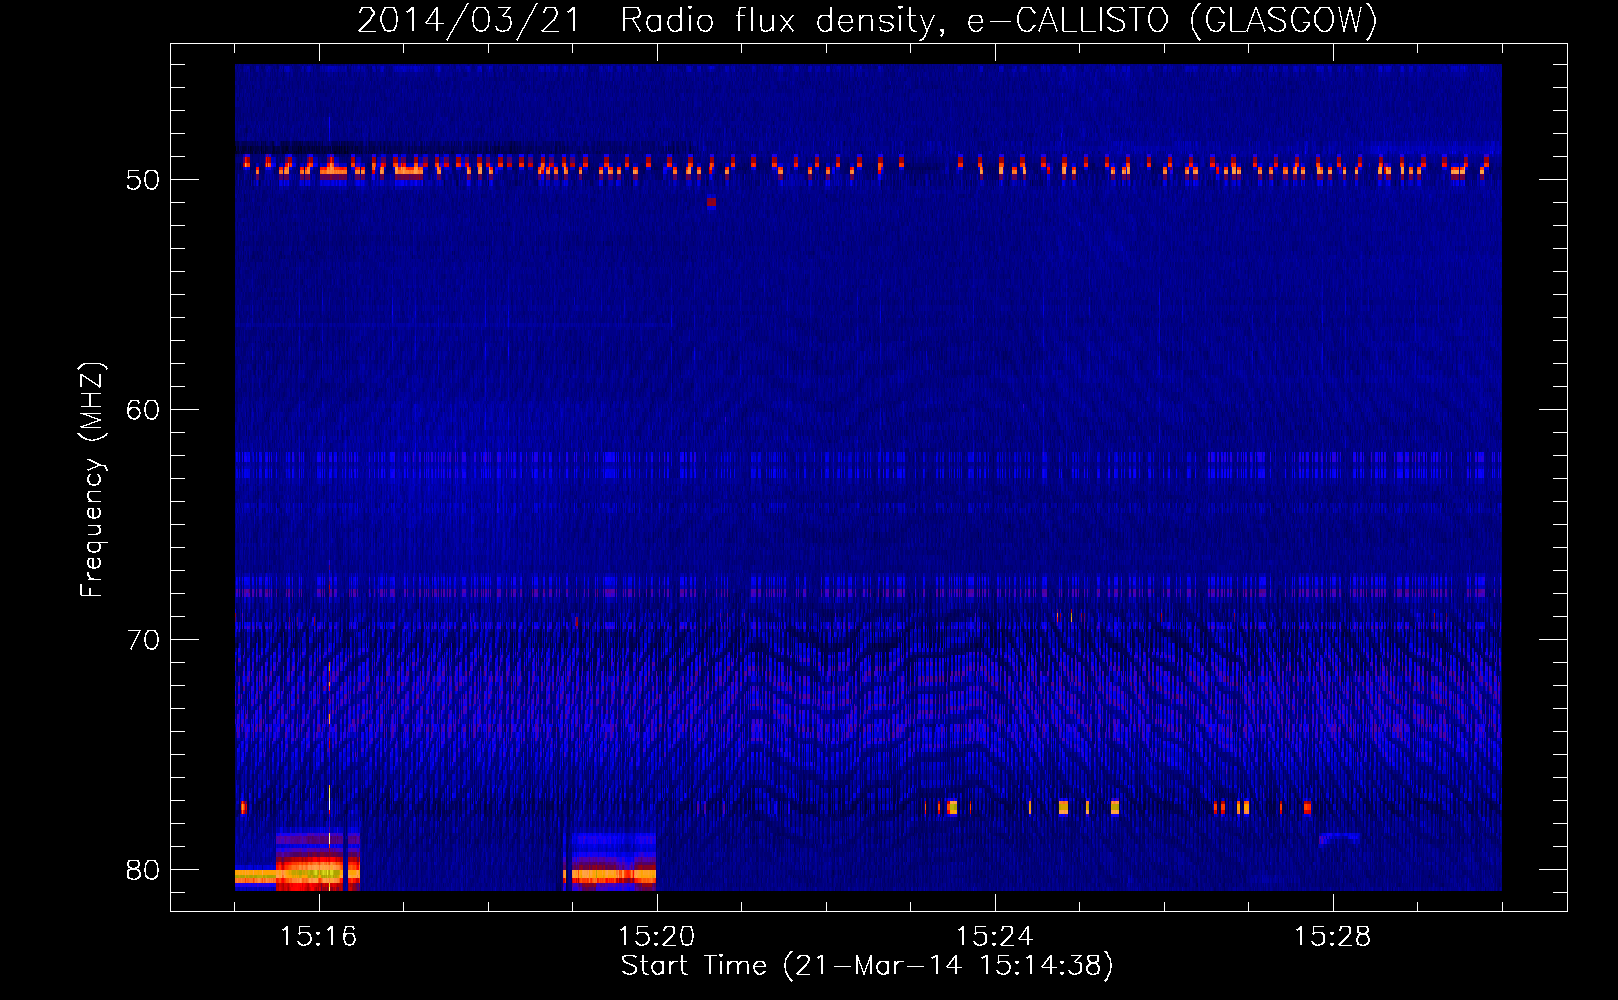Click the 15:28 time tick label
The width and height of the screenshot is (1618, 1000).
[1333, 937]
